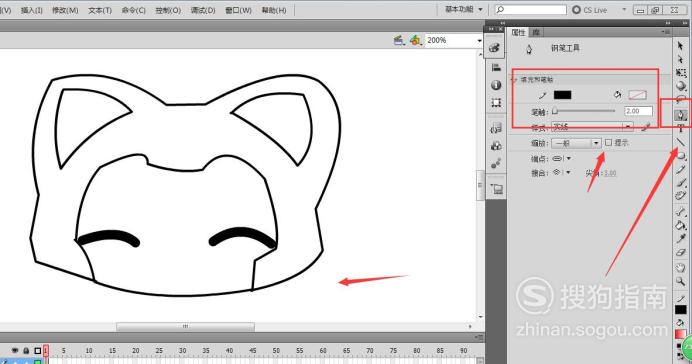Select the 3D Rotation tool
The width and height of the screenshot is (692, 364).
pos(681,86)
